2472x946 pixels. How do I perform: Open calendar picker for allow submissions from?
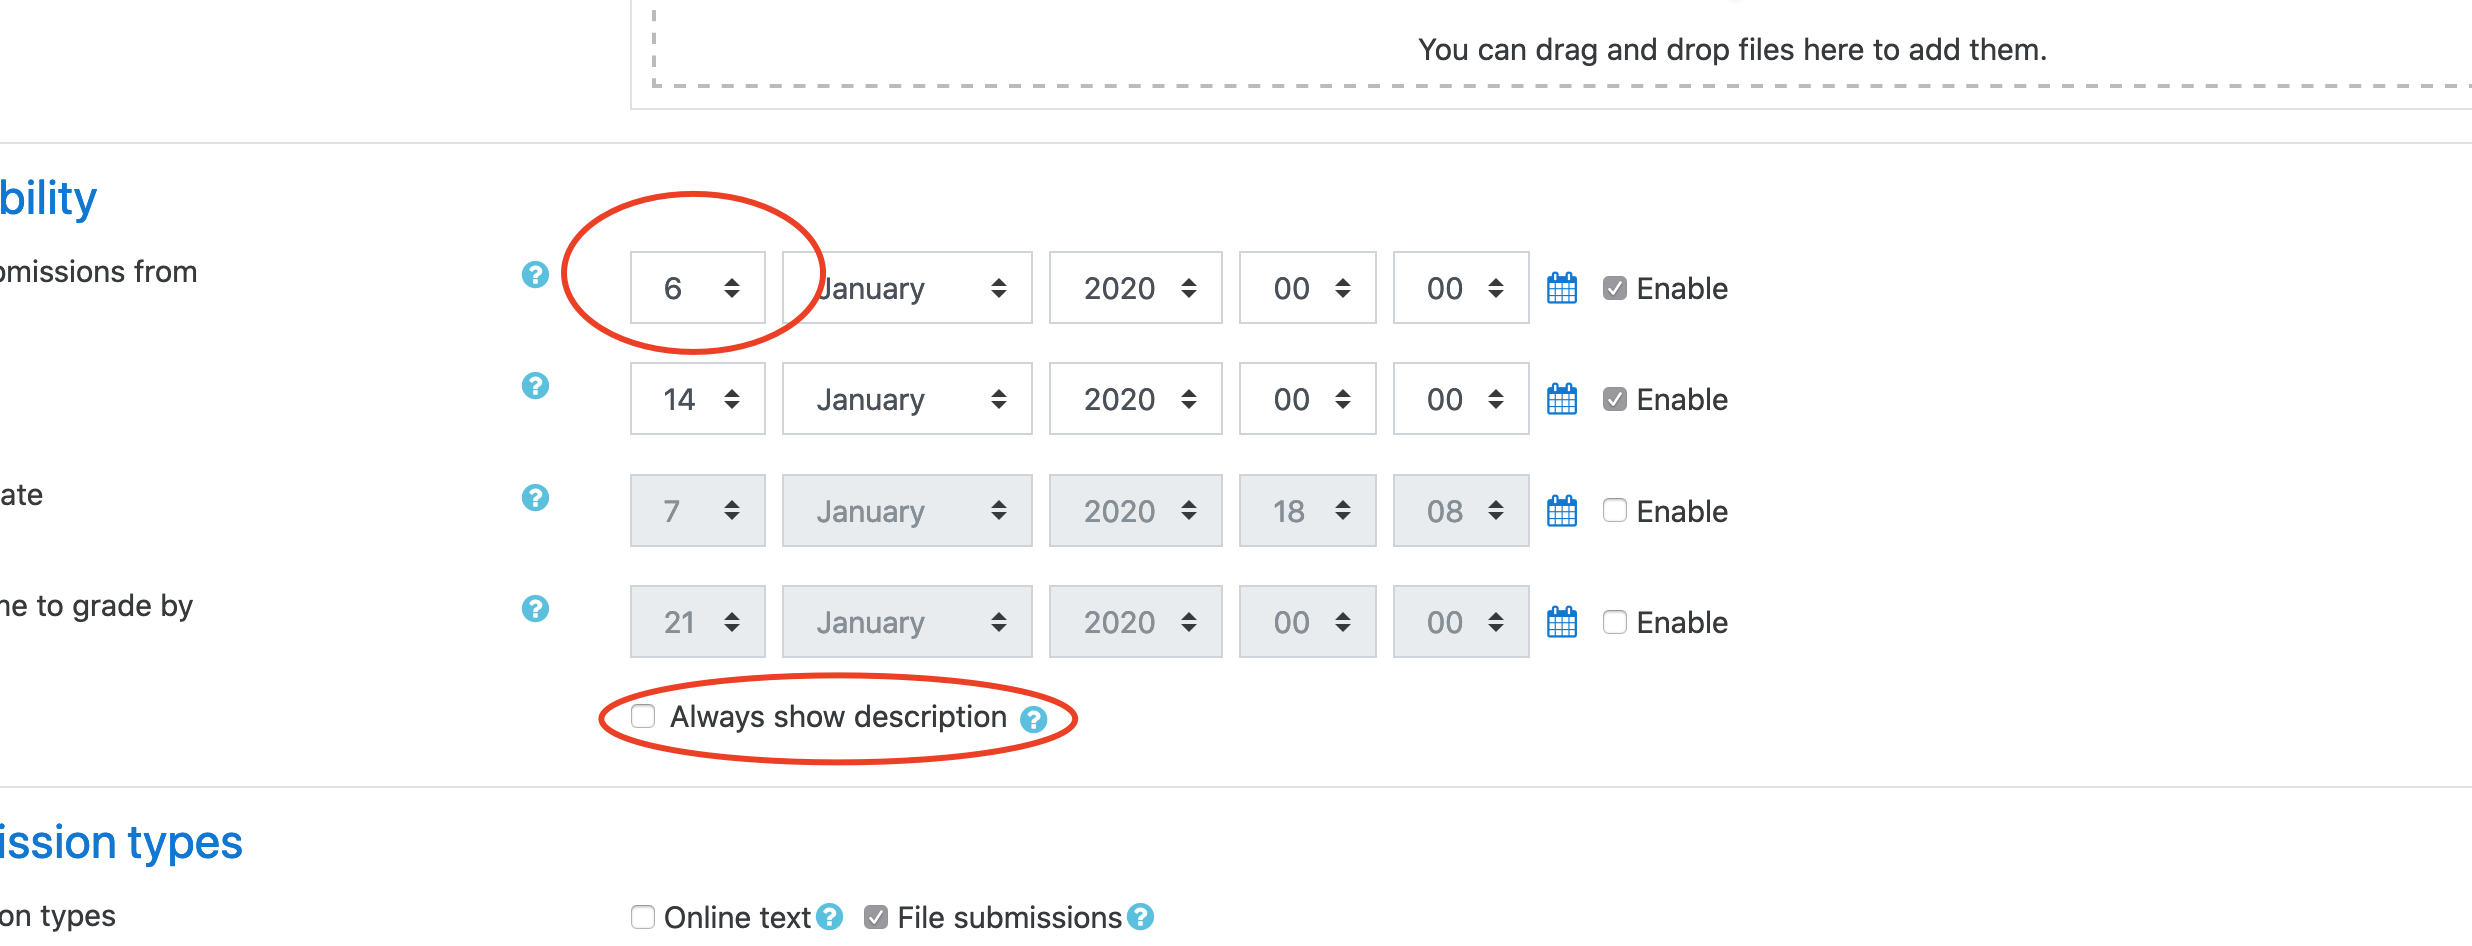[1562, 288]
